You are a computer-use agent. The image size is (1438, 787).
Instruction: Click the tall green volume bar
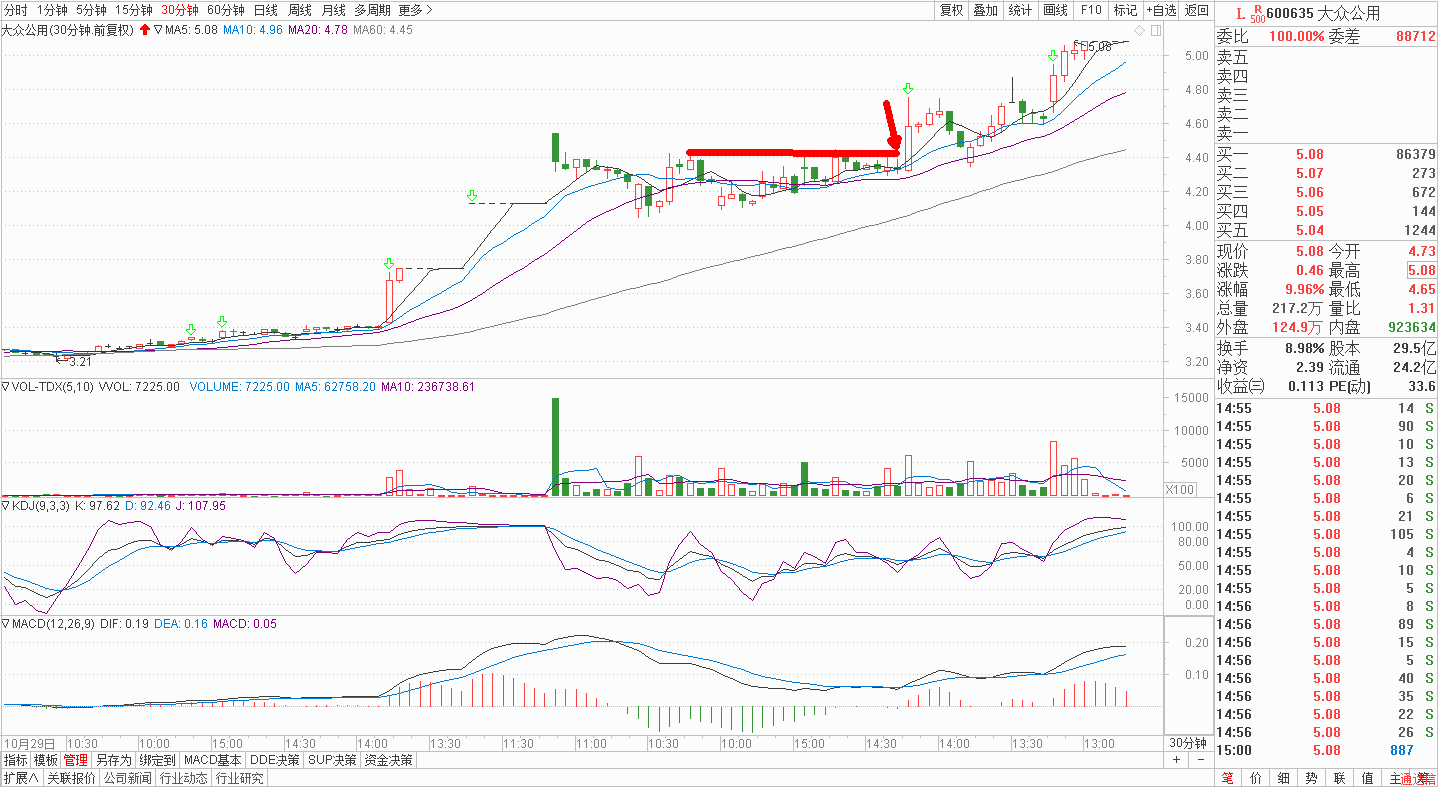tap(555, 446)
